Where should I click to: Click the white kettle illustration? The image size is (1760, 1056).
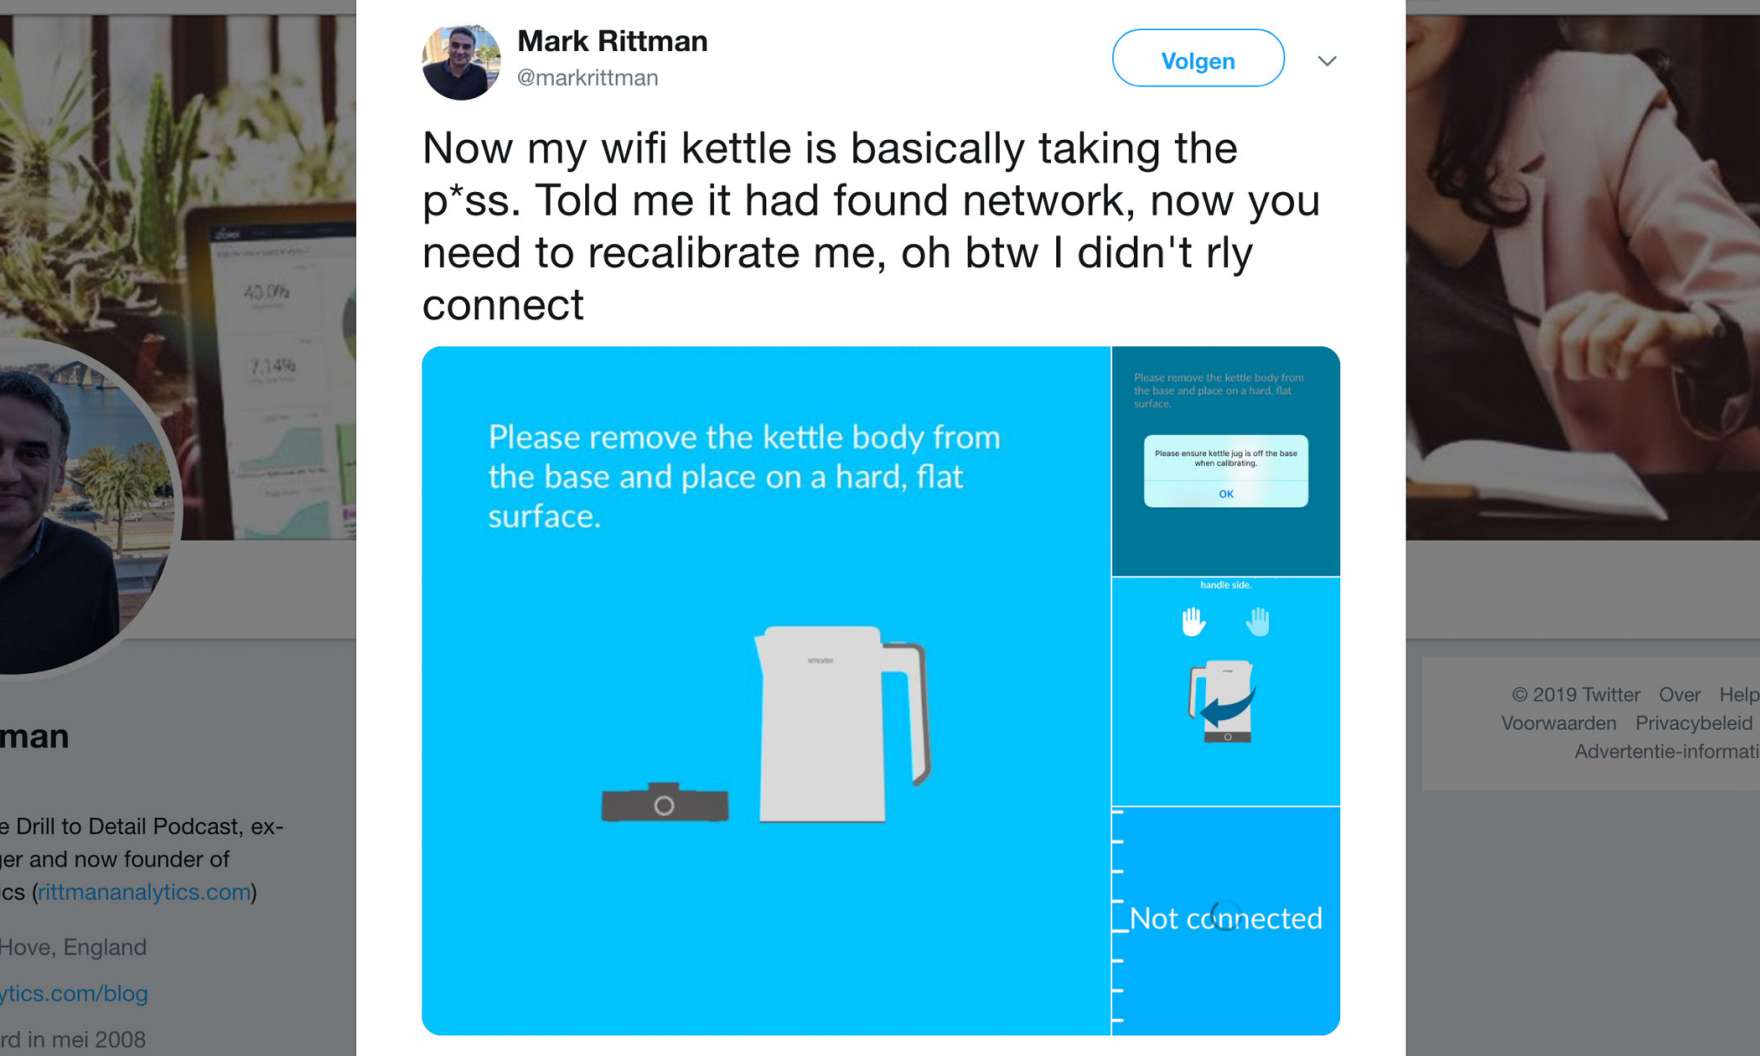[842, 724]
